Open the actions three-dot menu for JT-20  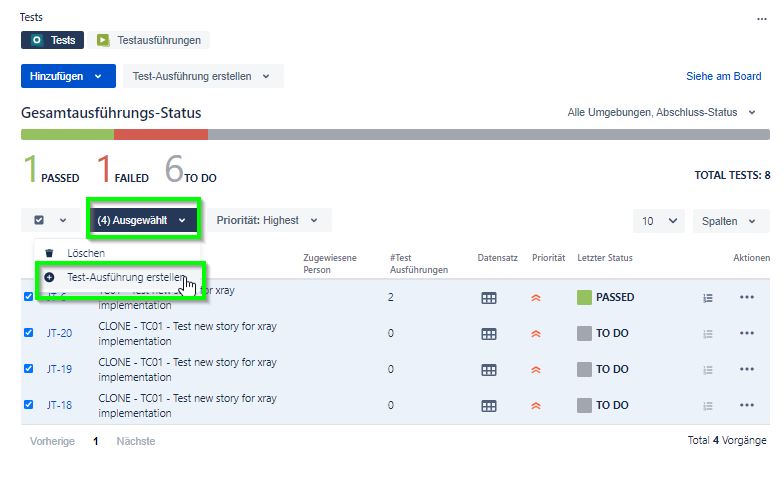(x=746, y=333)
